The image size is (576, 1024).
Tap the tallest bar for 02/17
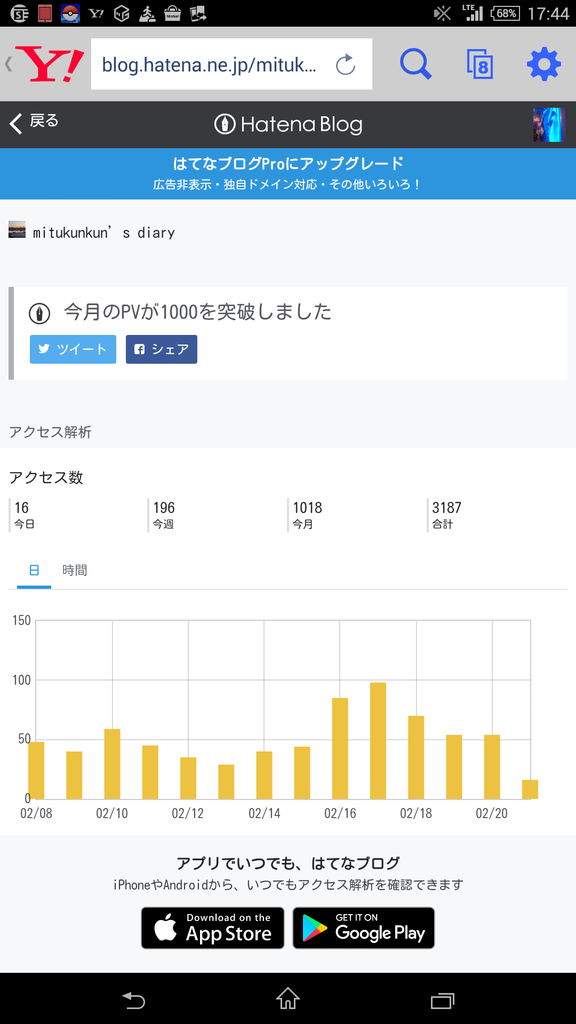coord(378,741)
